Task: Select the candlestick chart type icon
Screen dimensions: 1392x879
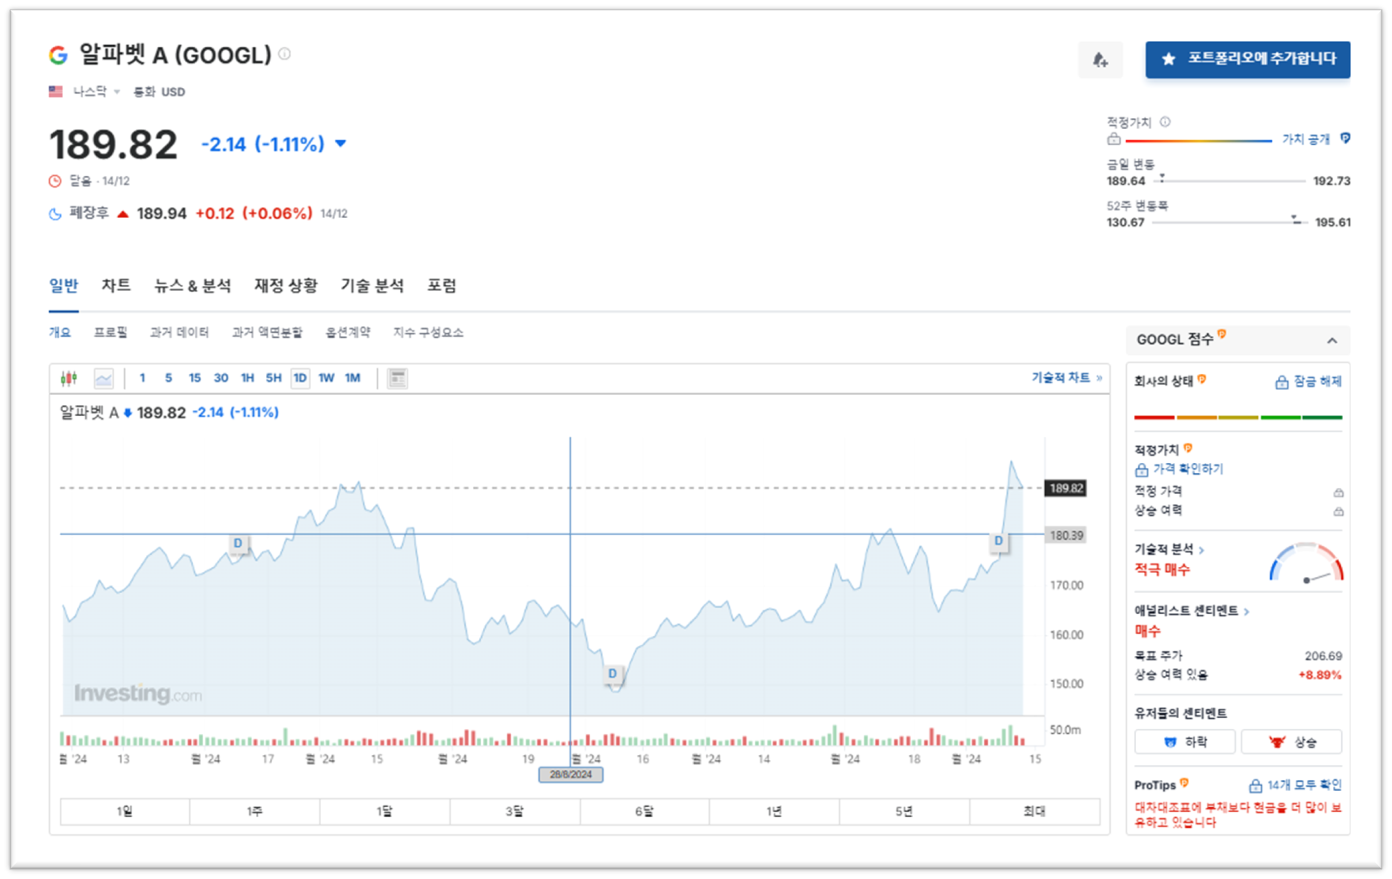Action: (x=69, y=378)
